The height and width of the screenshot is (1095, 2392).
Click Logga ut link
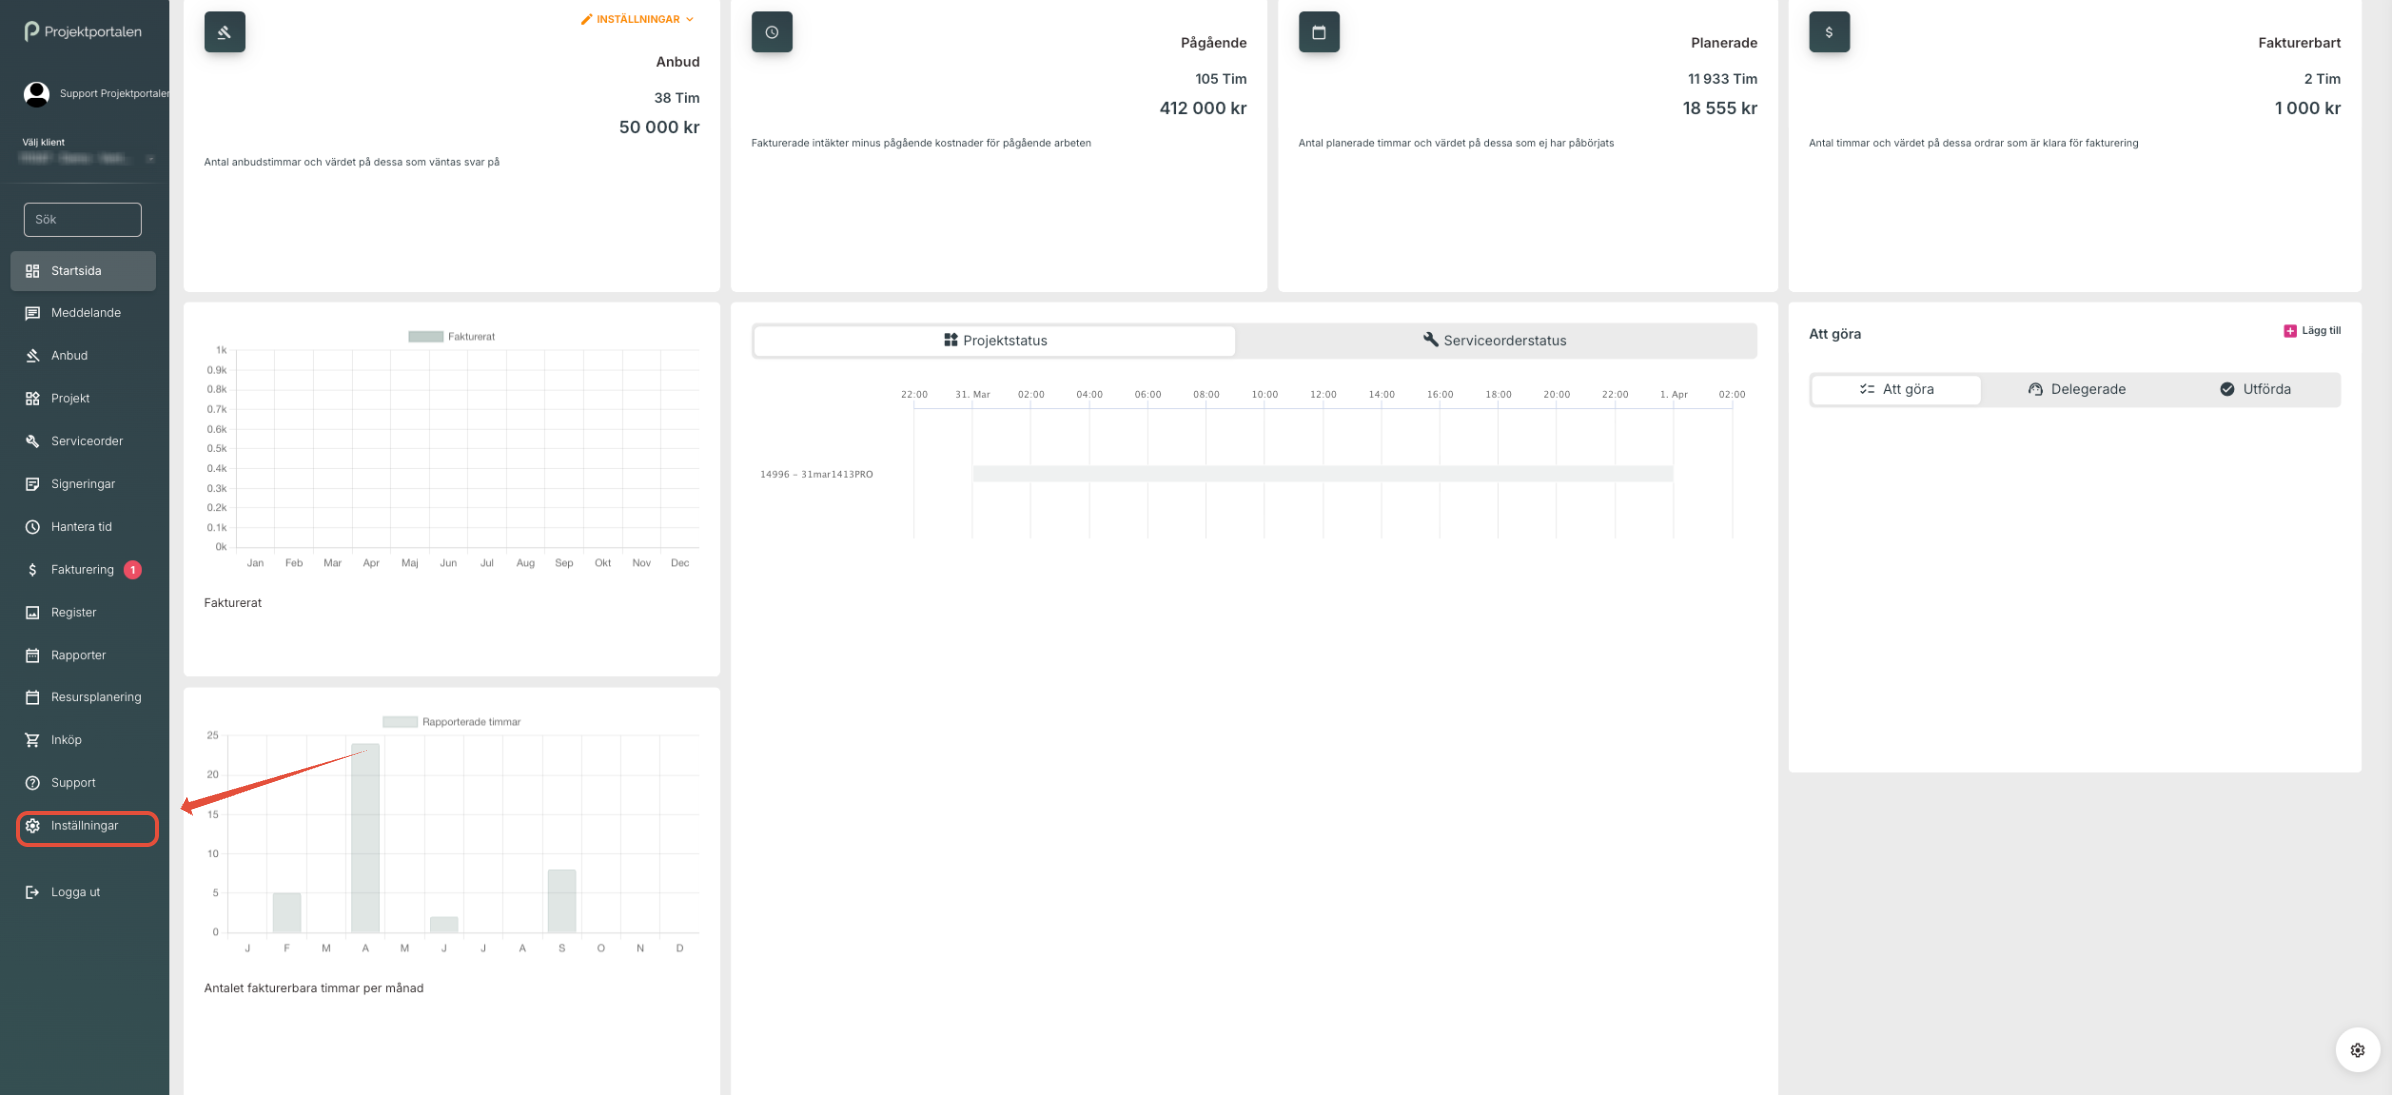[x=75, y=892]
